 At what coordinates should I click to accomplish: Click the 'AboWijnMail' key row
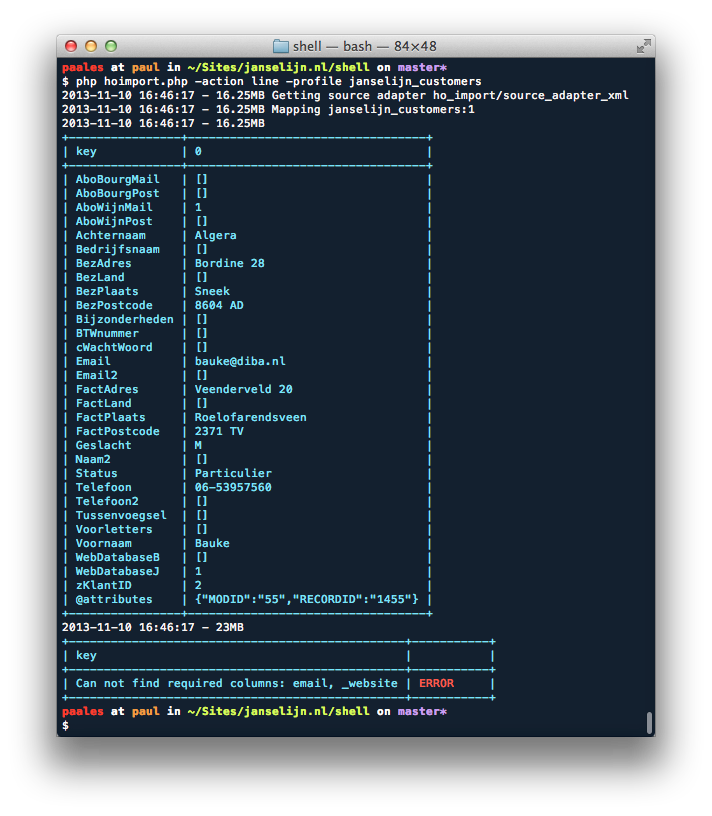[247, 208]
